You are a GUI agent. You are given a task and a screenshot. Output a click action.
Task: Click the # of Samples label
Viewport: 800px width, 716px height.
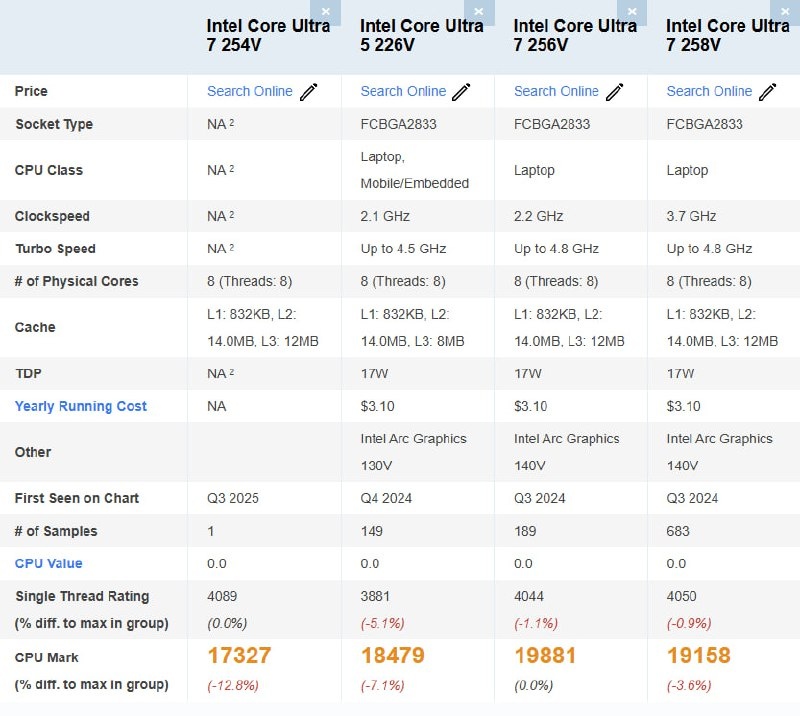(x=56, y=531)
